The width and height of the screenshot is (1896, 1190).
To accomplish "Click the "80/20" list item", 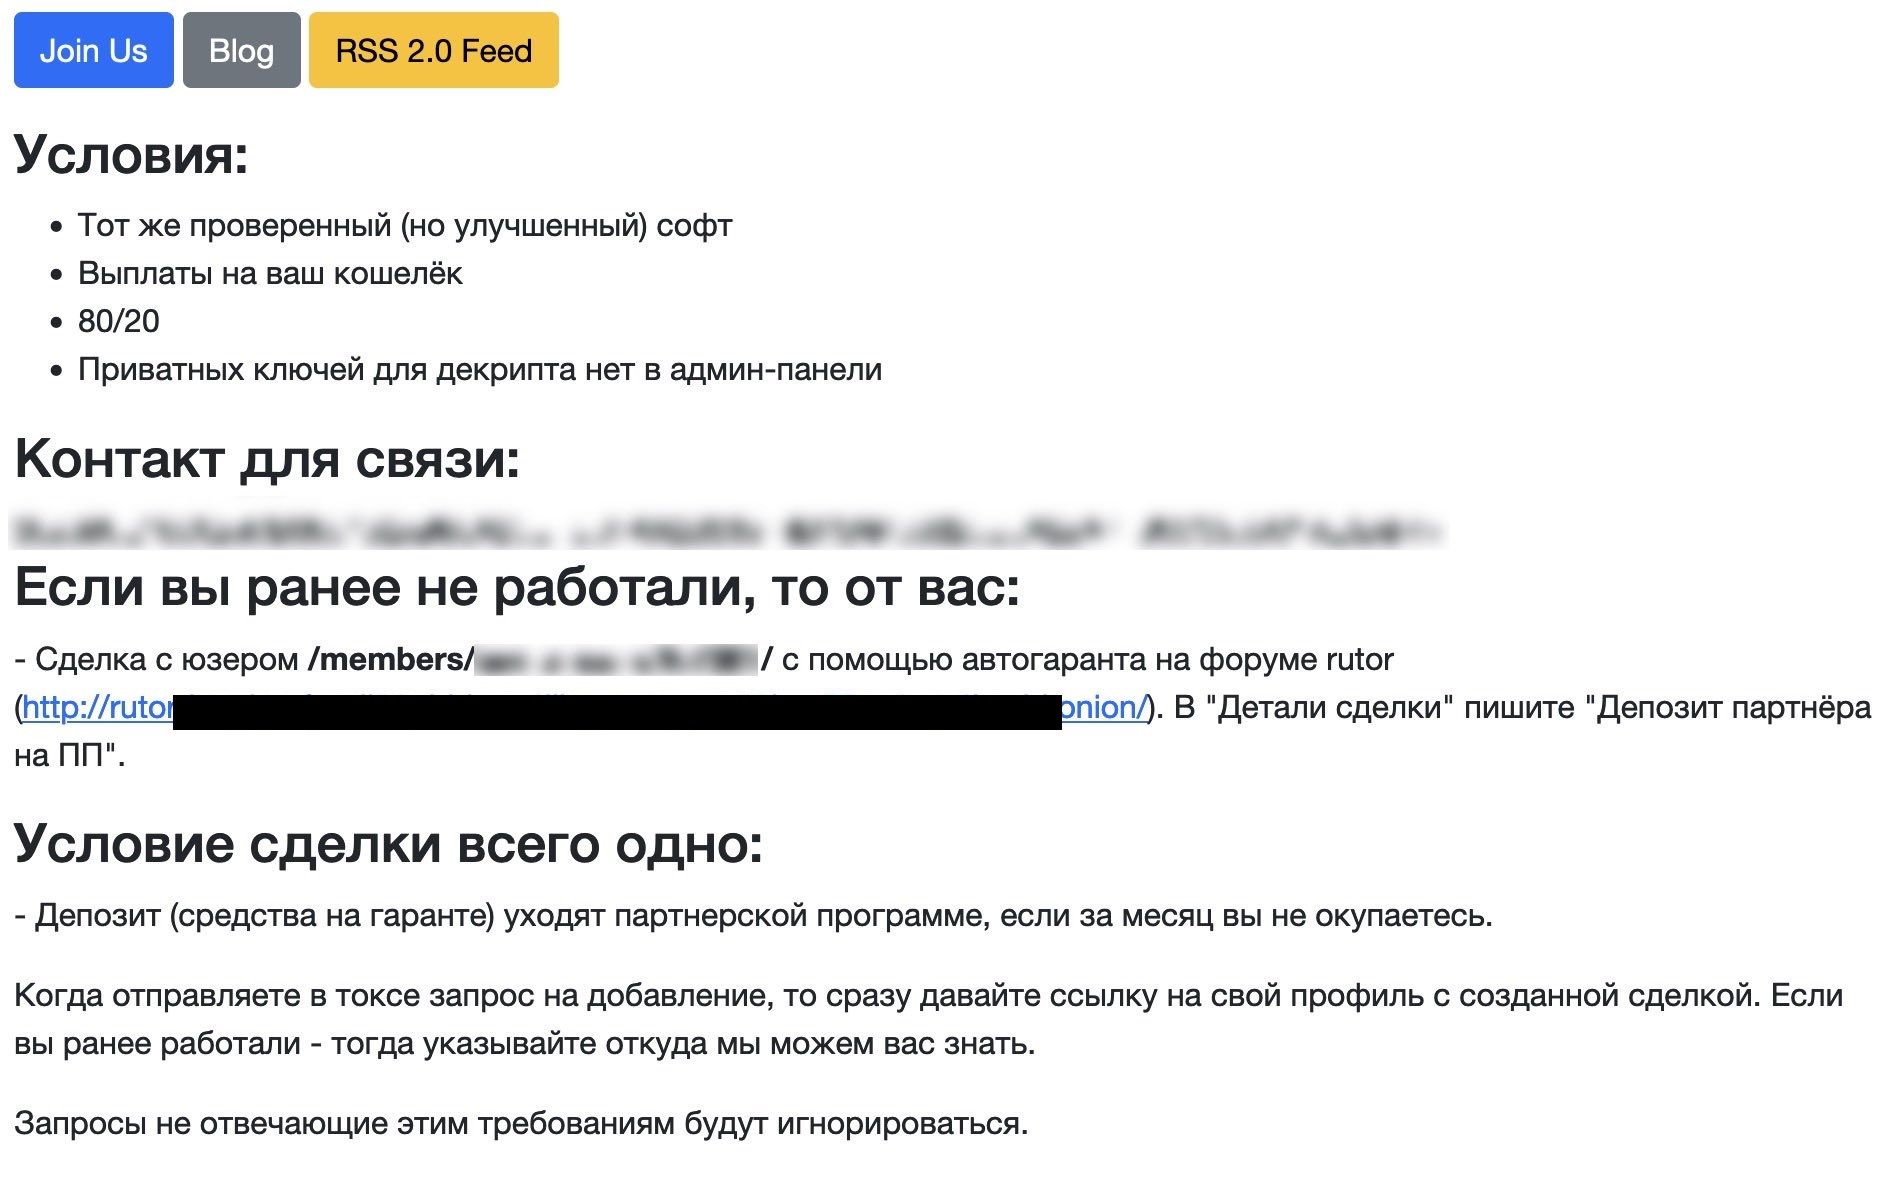I will click(x=118, y=321).
